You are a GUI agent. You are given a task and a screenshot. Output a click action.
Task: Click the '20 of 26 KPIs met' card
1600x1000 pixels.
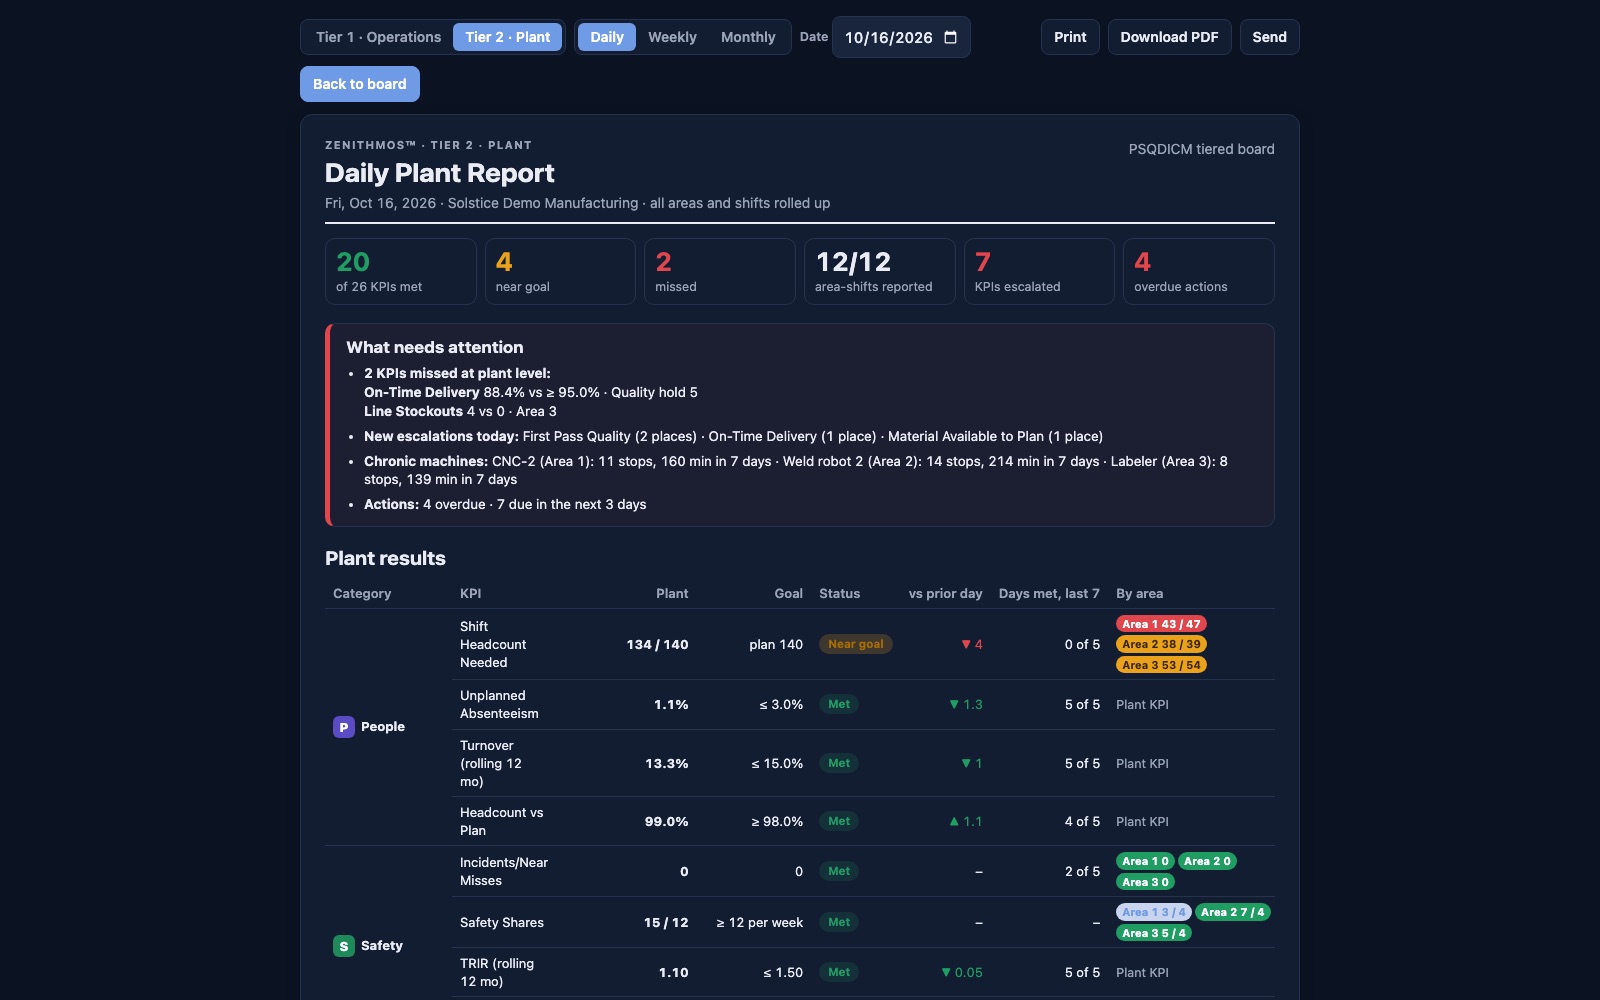(400, 271)
